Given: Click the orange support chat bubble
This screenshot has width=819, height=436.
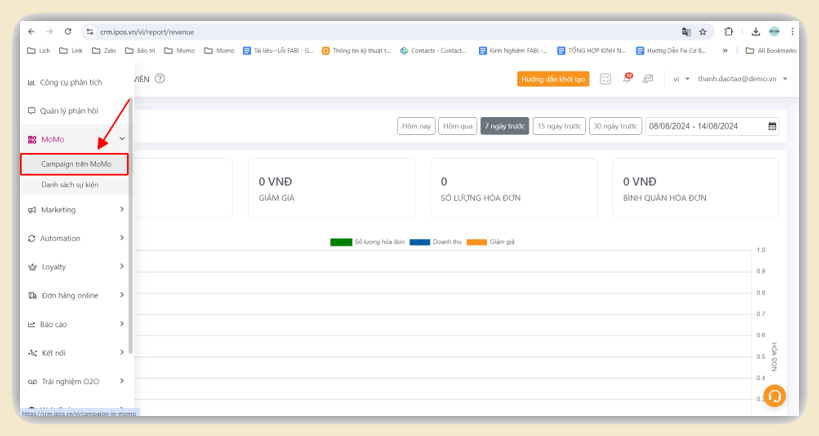Looking at the screenshot, I should click(x=774, y=396).
